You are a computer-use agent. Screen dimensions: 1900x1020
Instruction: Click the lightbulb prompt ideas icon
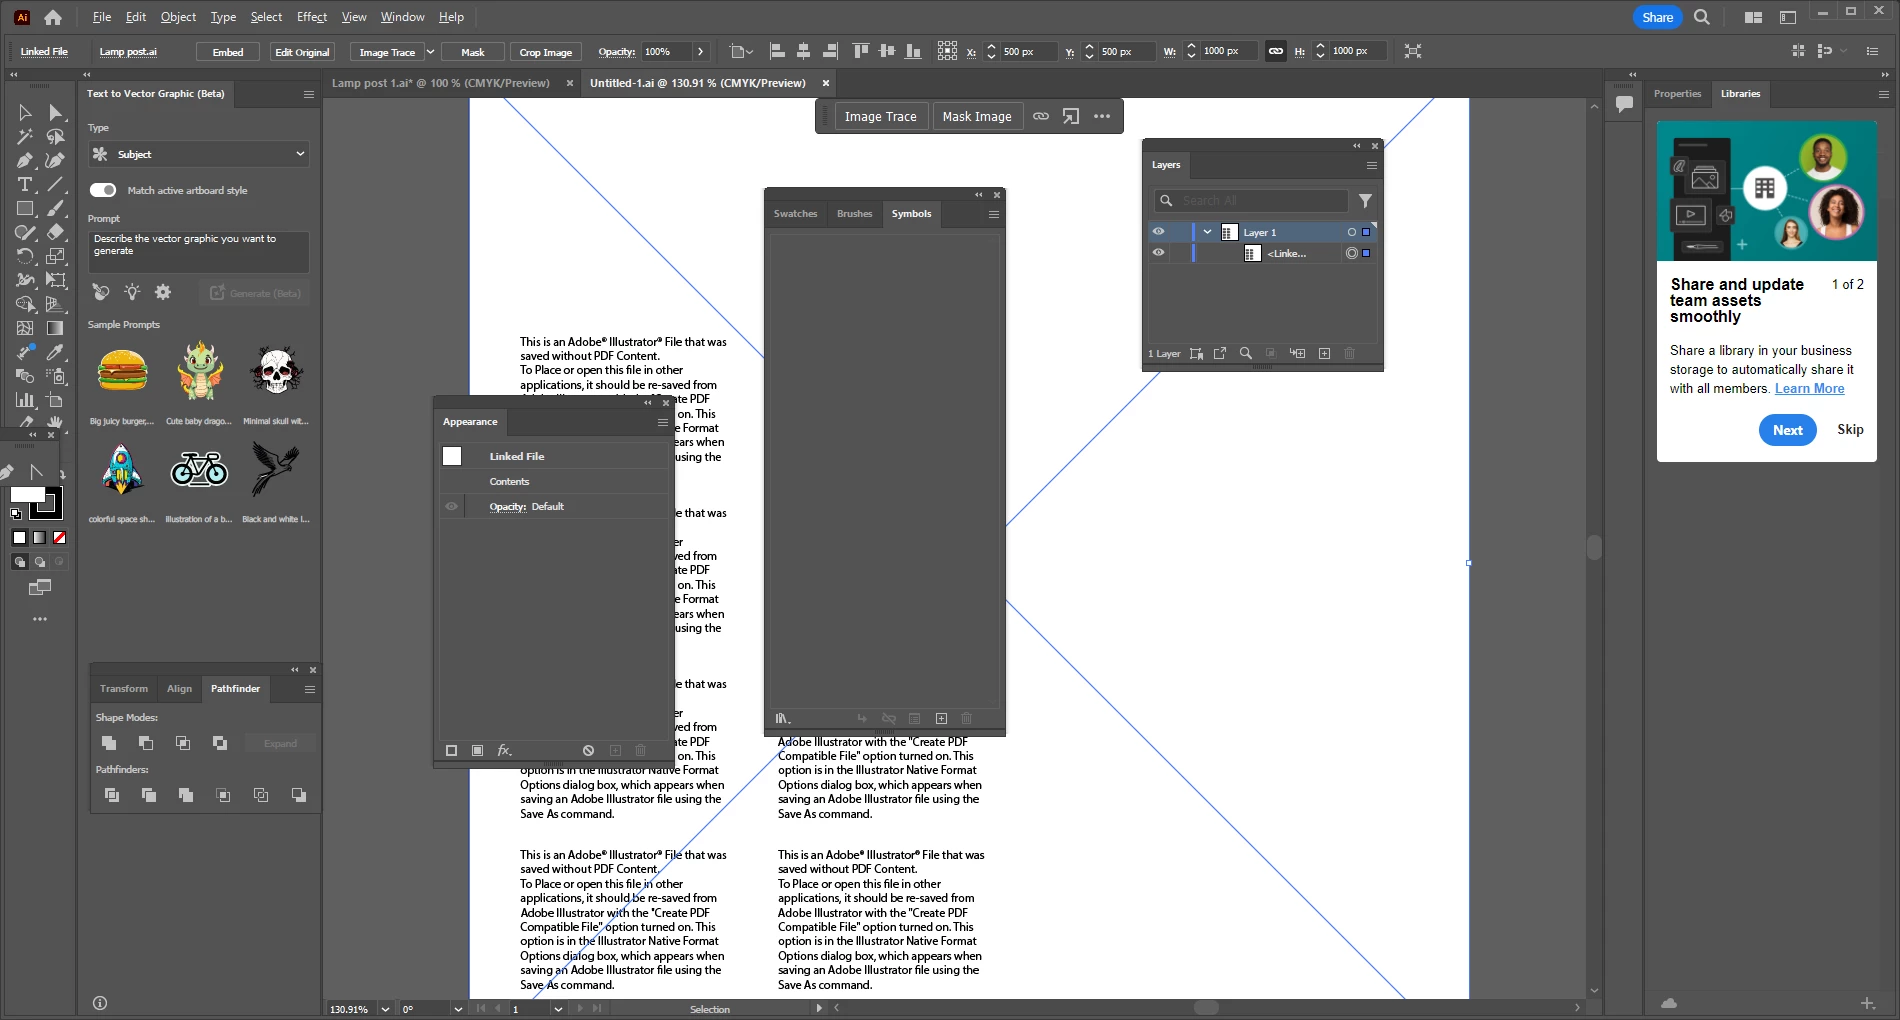tap(132, 292)
